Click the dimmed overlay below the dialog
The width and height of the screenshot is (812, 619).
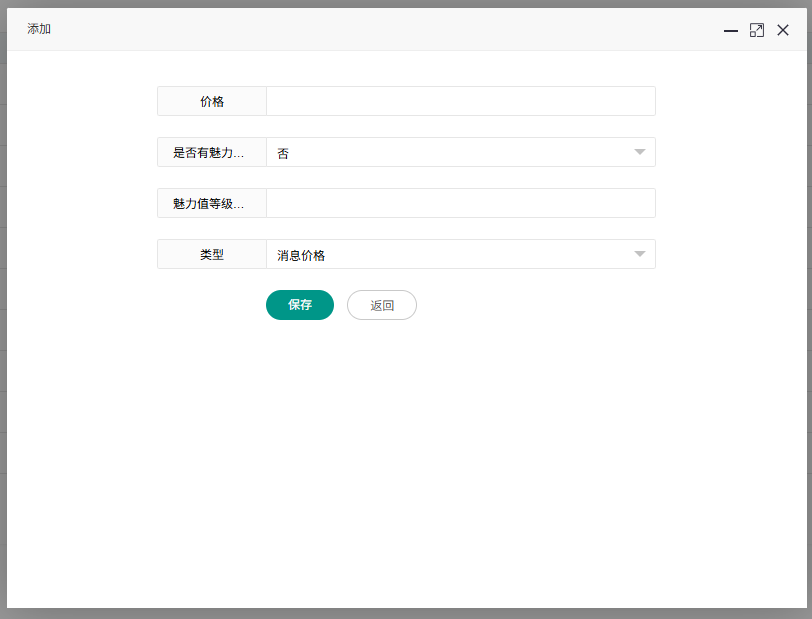(400, 613)
